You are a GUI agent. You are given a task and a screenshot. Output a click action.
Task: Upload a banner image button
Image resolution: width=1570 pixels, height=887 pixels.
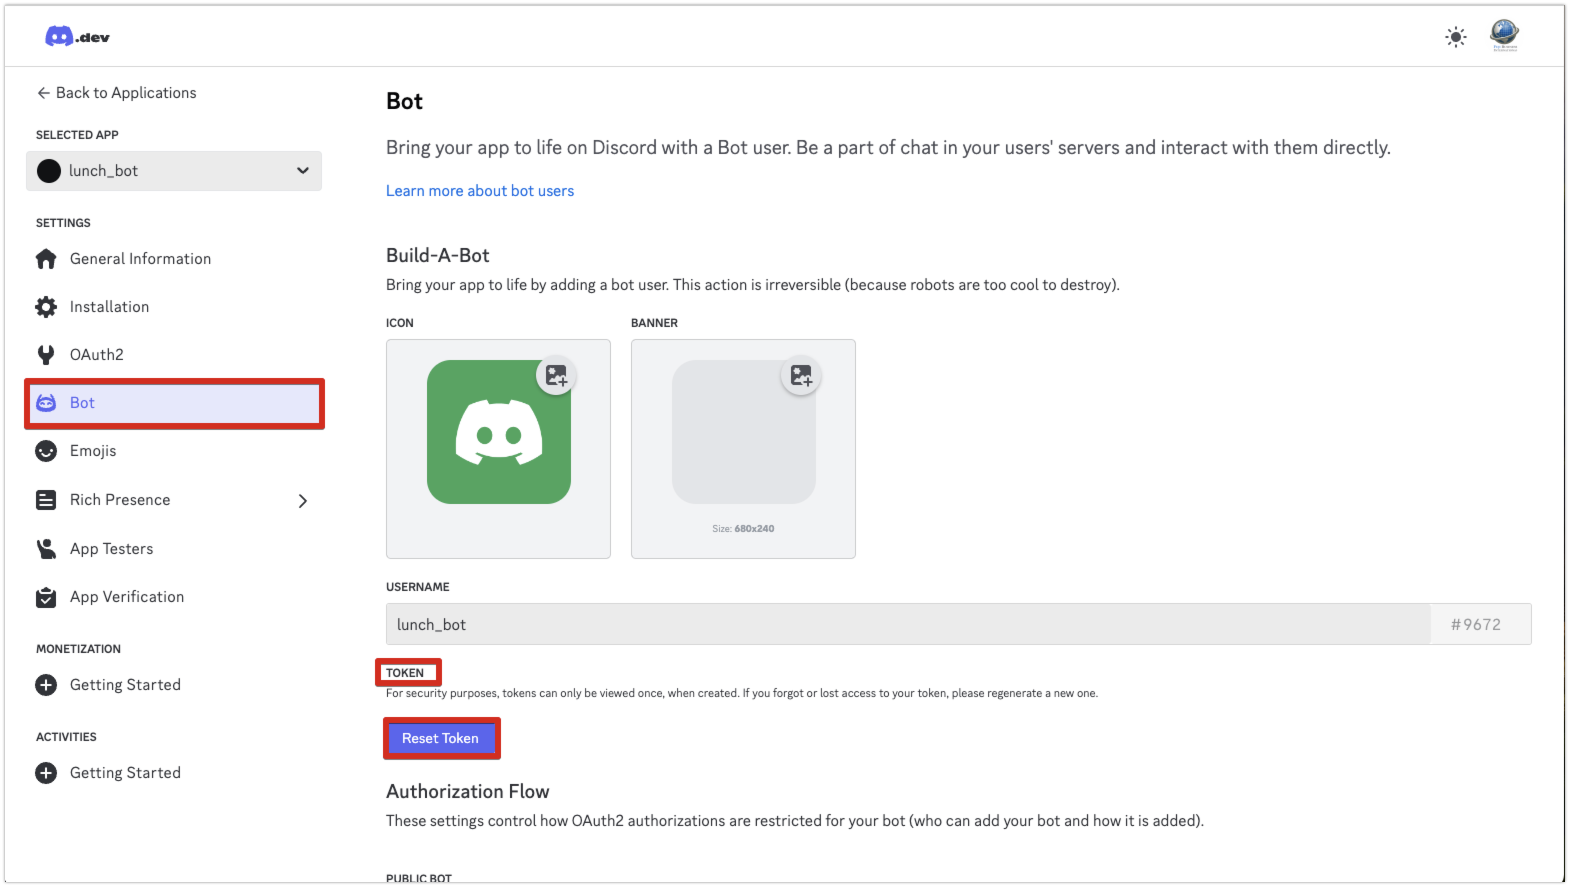pyautogui.click(x=801, y=376)
